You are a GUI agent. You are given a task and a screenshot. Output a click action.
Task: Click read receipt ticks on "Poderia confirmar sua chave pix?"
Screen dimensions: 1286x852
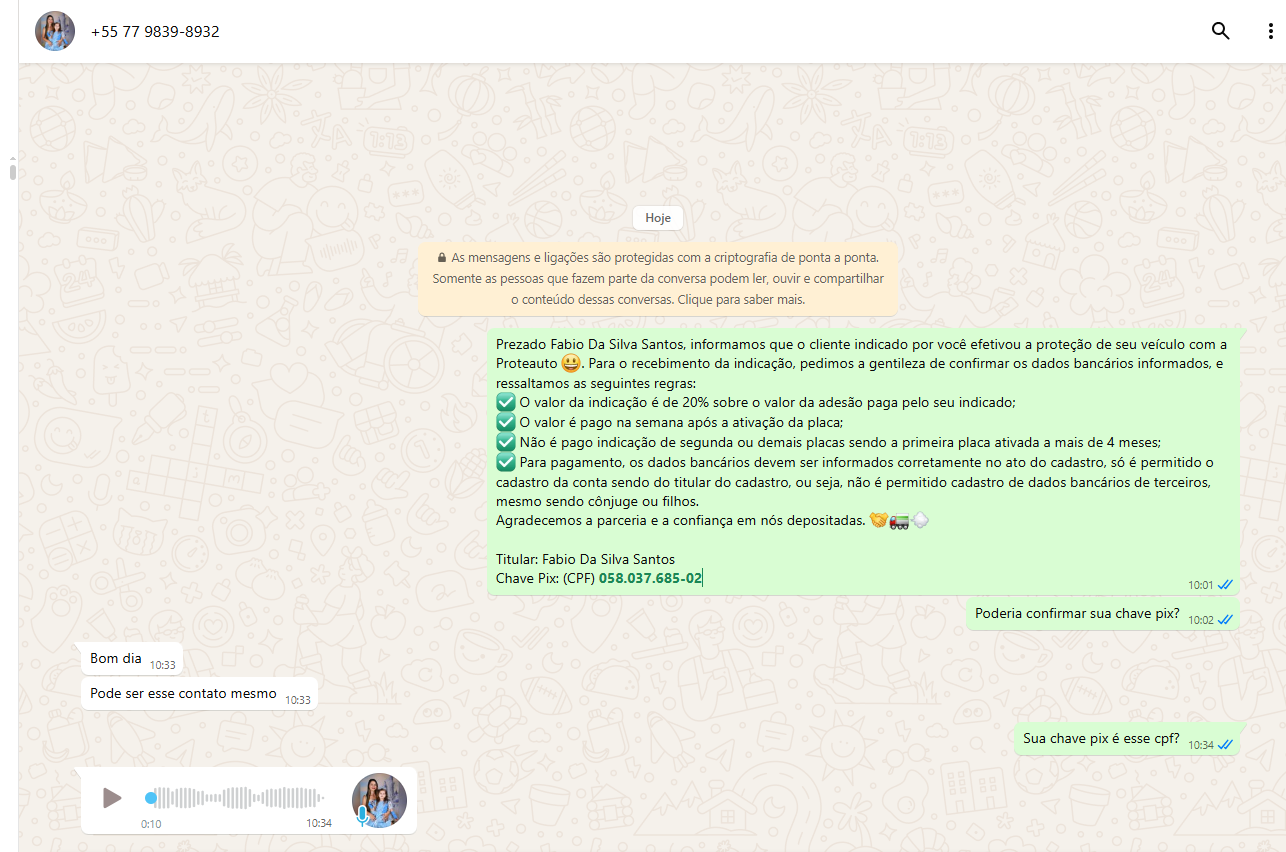pos(1225,620)
